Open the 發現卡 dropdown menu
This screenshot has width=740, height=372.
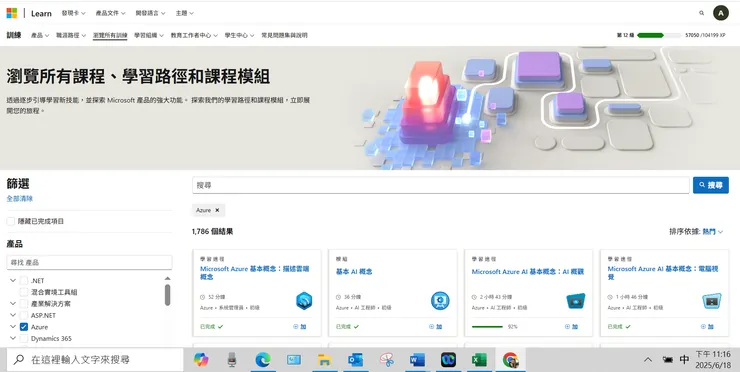73,13
